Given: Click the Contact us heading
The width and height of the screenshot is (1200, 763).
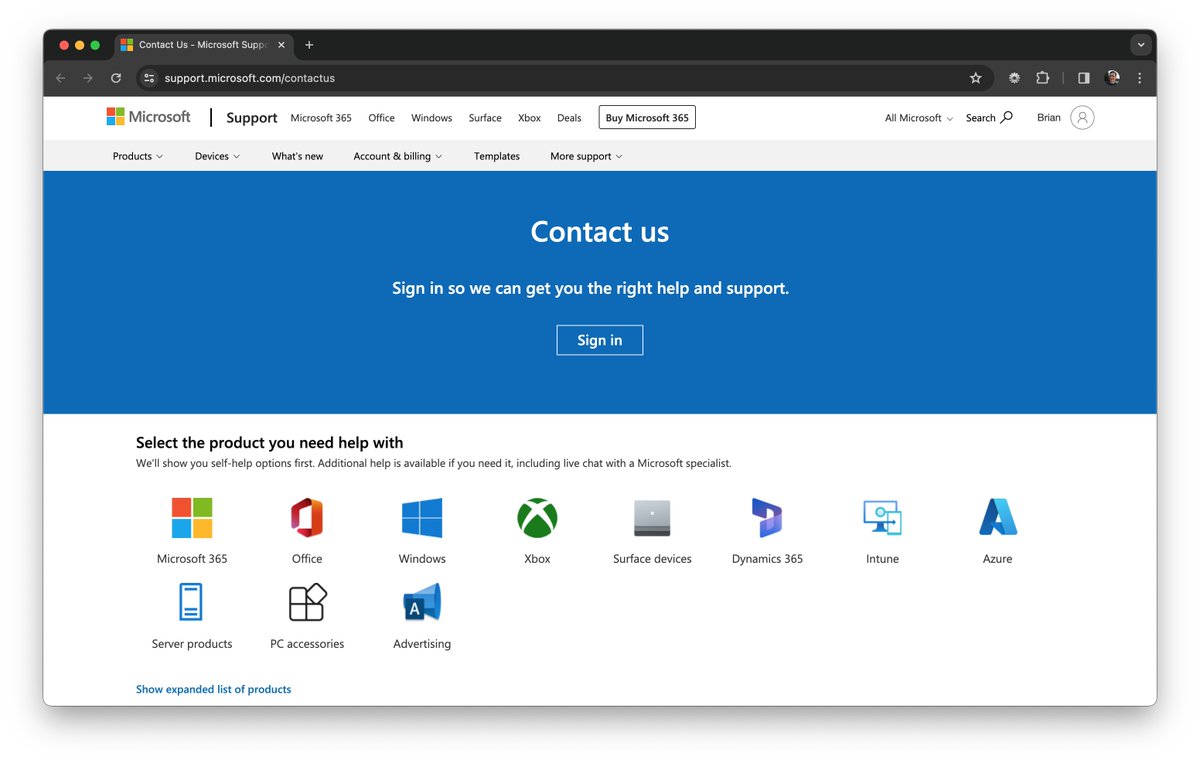Looking at the screenshot, I should tap(600, 231).
